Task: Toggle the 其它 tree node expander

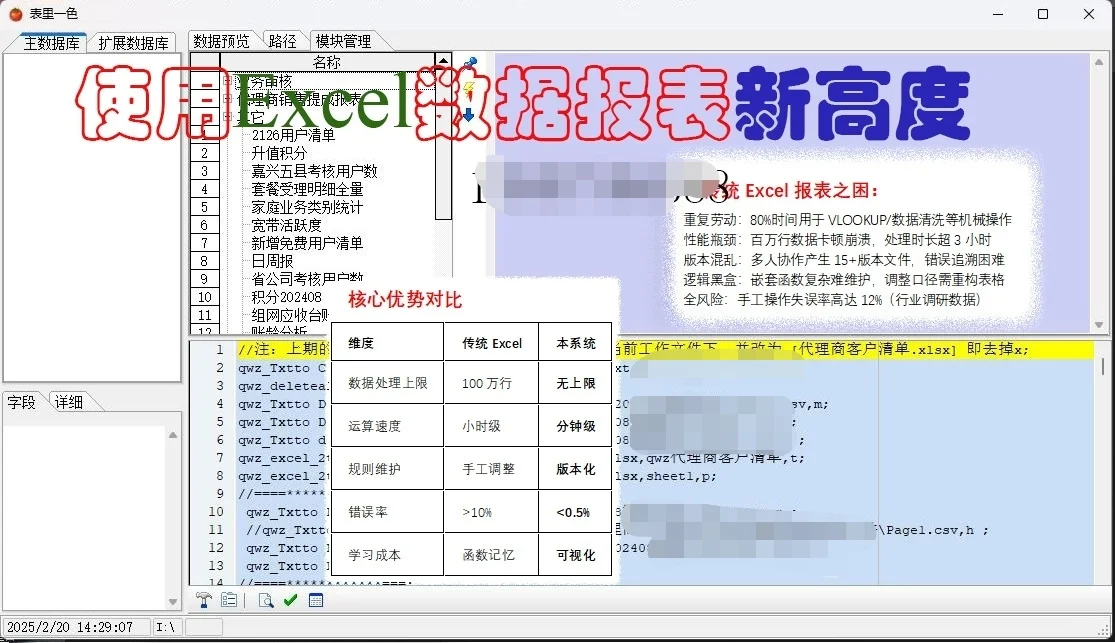Action: (x=228, y=116)
